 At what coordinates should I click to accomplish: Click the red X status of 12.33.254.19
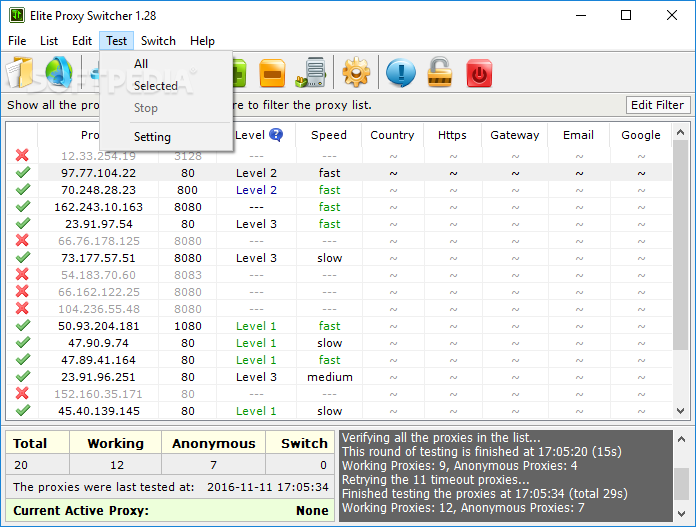tap(22, 155)
